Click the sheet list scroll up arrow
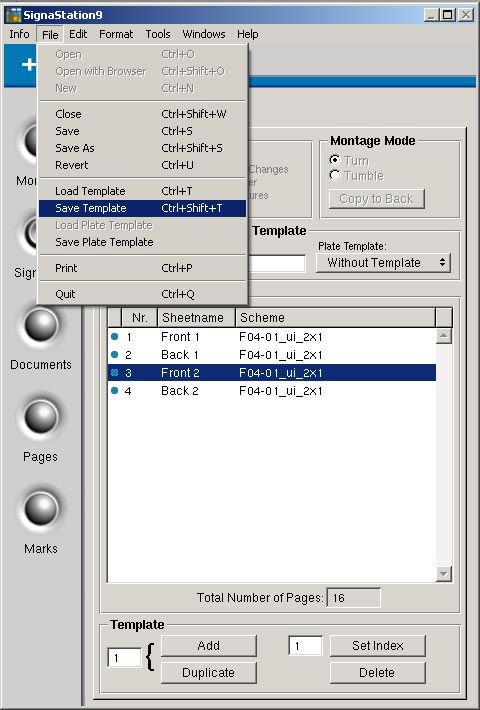 pyautogui.click(x=444, y=336)
